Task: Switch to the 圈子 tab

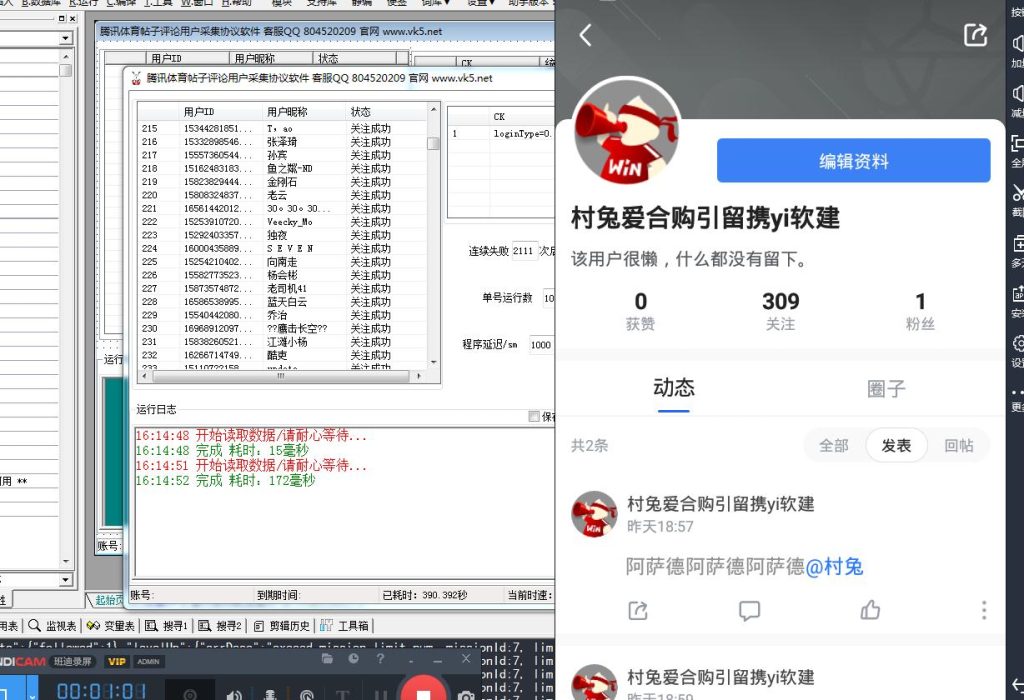Action: pos(886,390)
